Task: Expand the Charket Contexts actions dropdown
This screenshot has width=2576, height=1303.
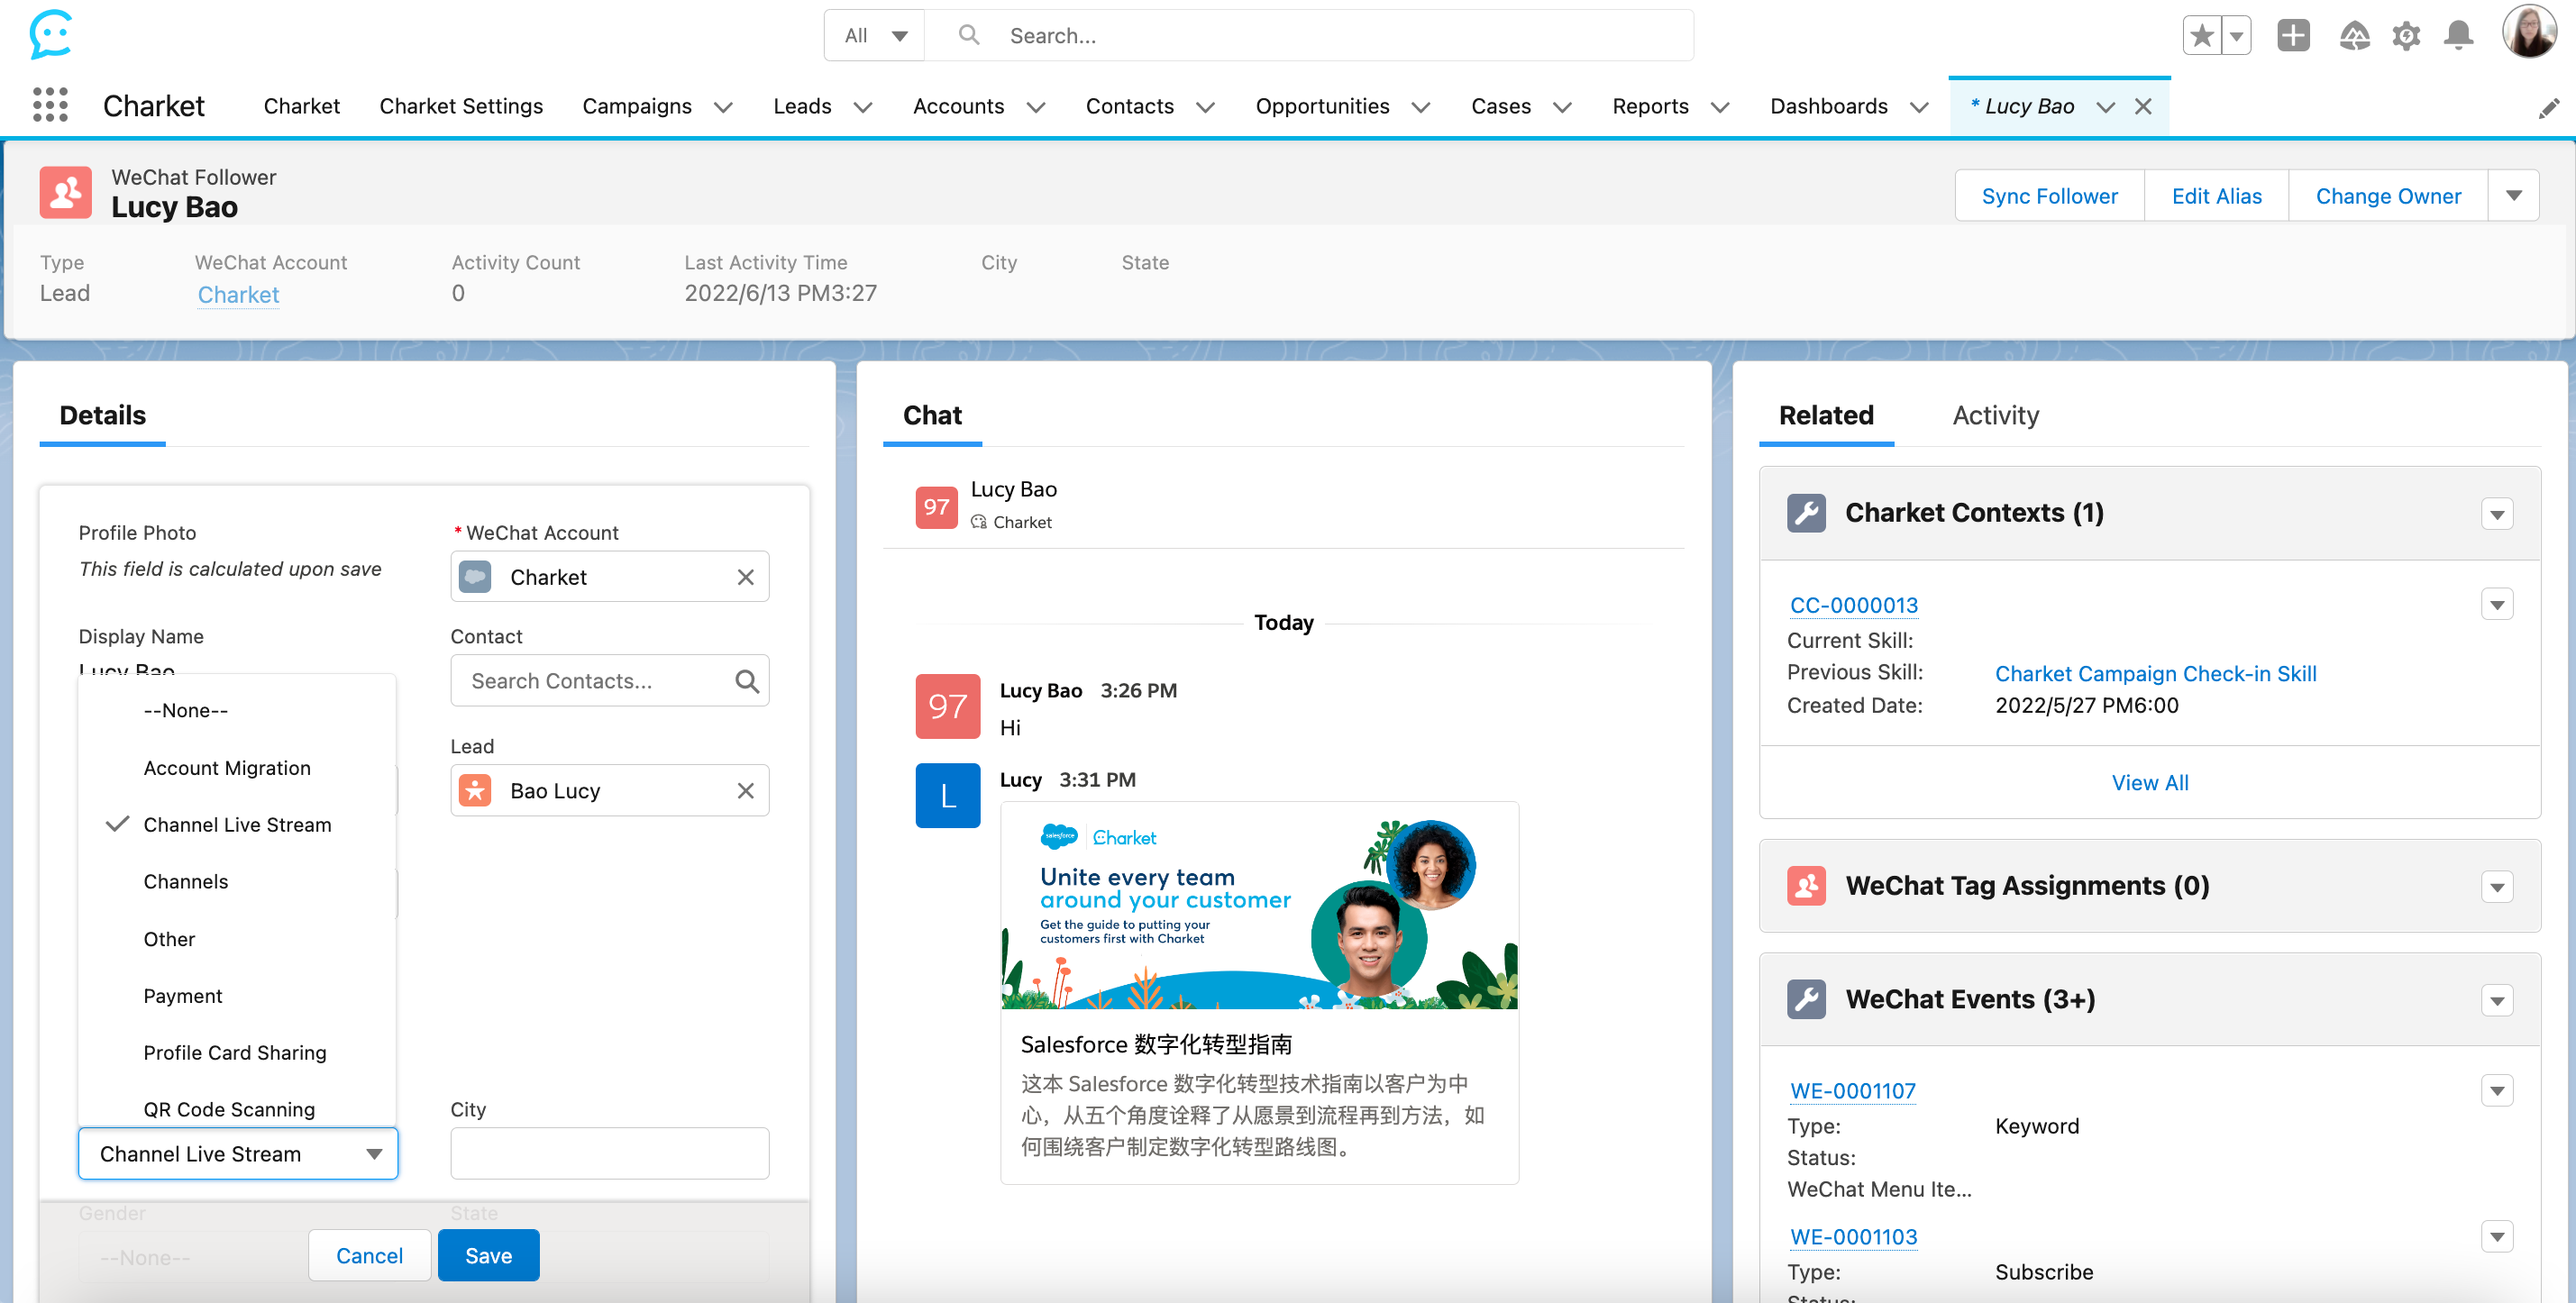Action: click(x=2497, y=514)
